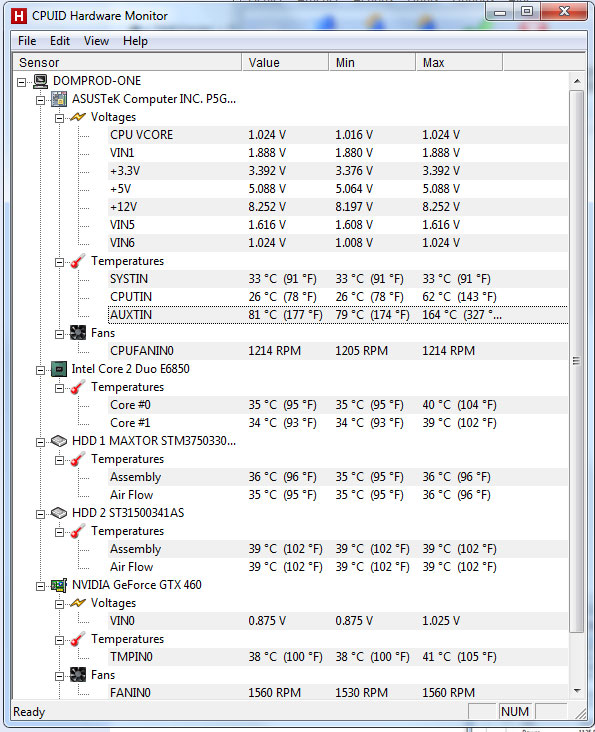This screenshot has height=732, width=595.
Task: Collapse the ASUSTeK Computer INC. node
Action: tap(41, 100)
